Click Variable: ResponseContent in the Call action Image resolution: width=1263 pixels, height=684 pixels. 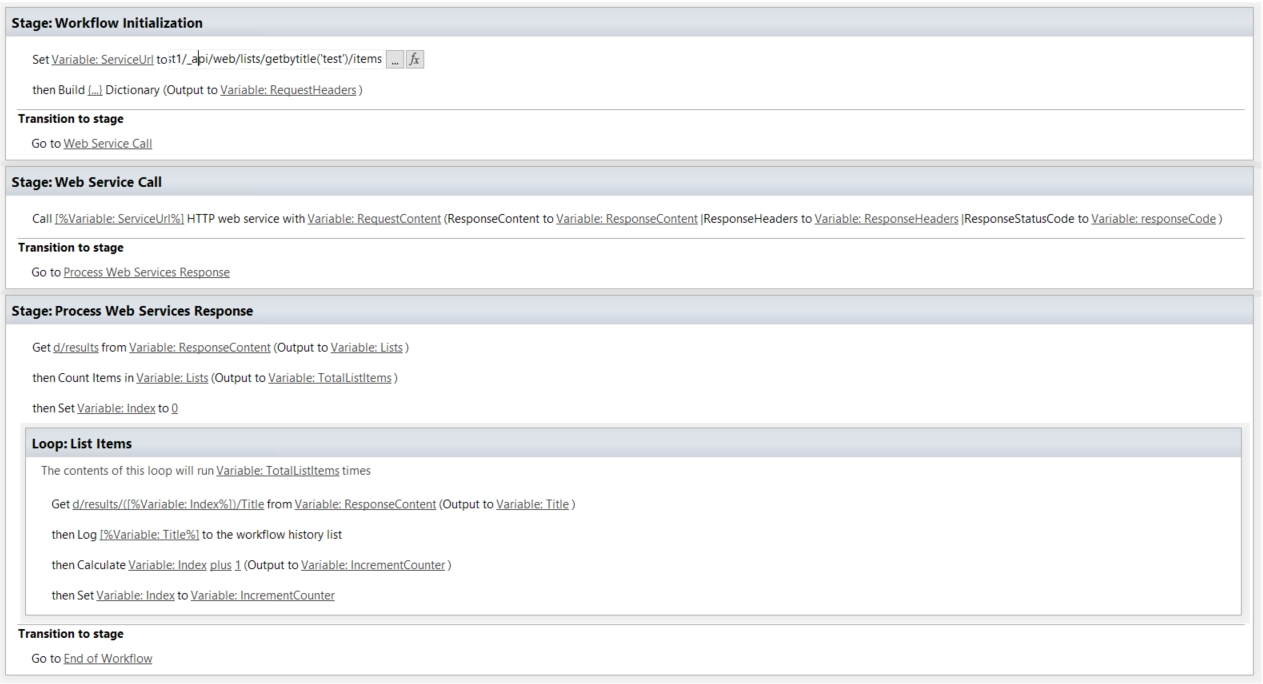[x=627, y=219]
